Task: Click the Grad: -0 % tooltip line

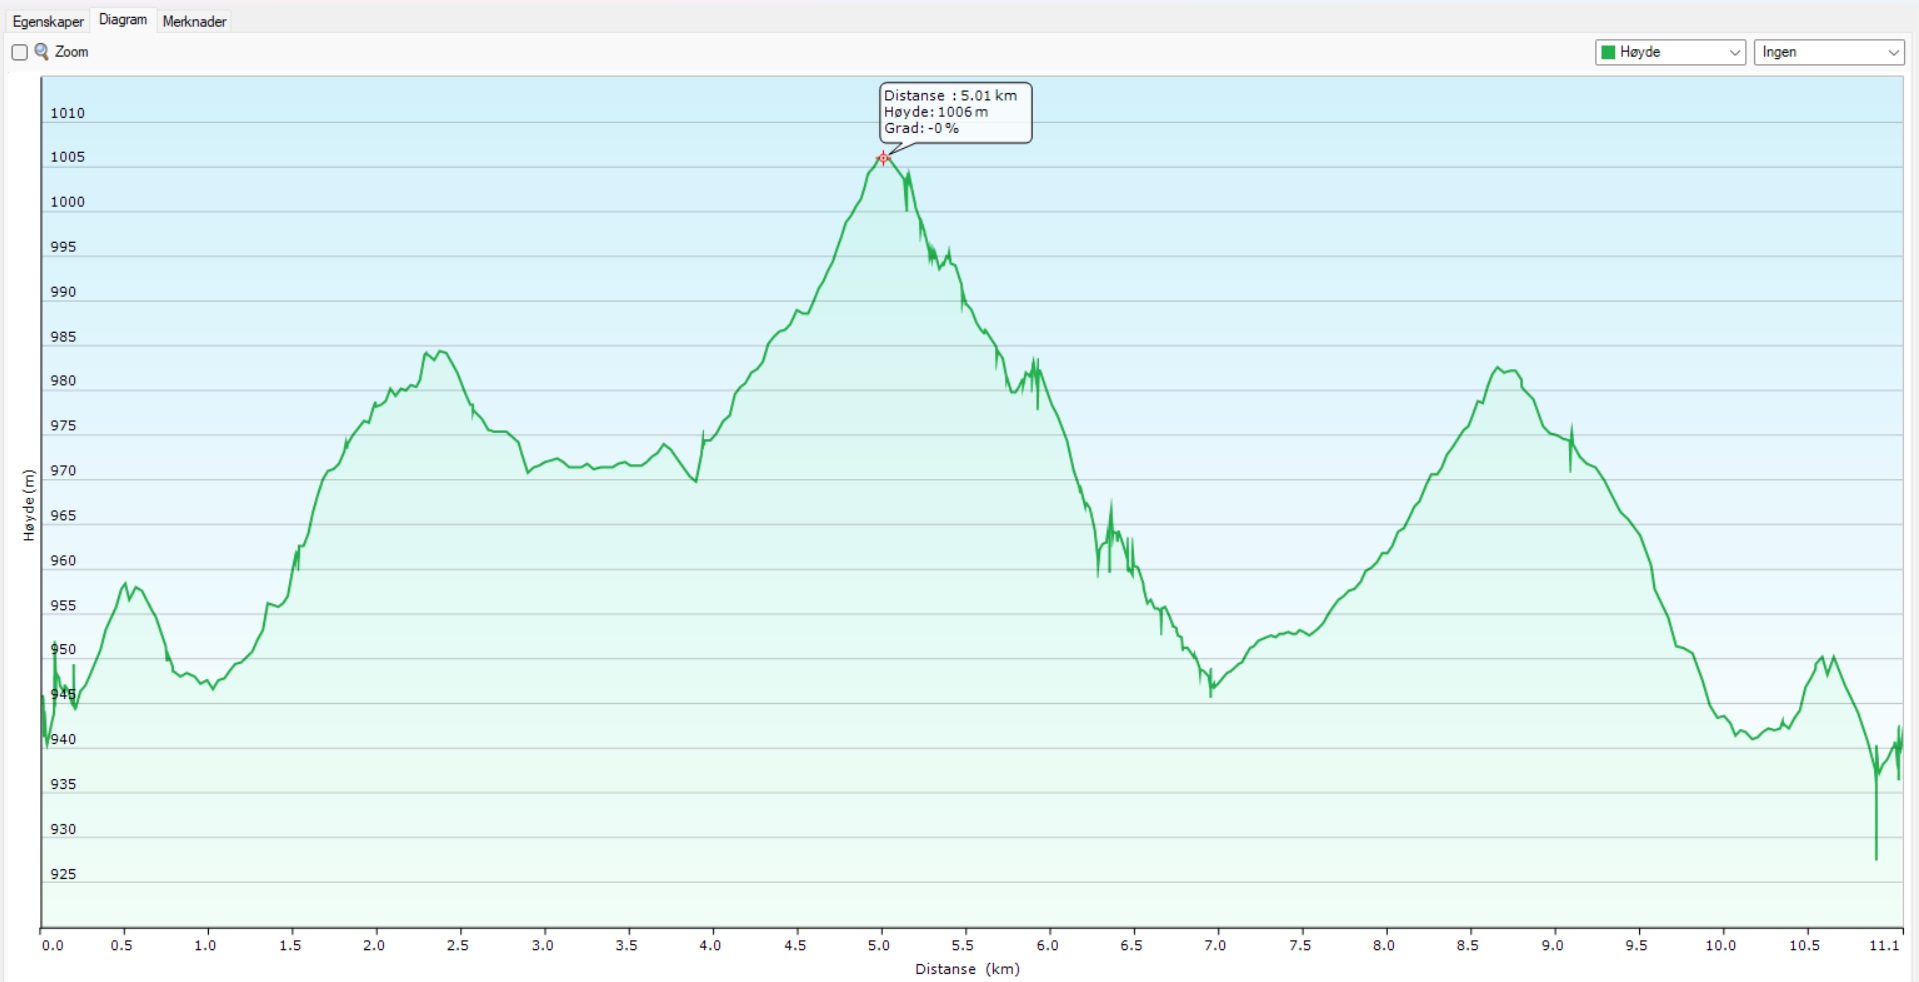Action: [921, 128]
